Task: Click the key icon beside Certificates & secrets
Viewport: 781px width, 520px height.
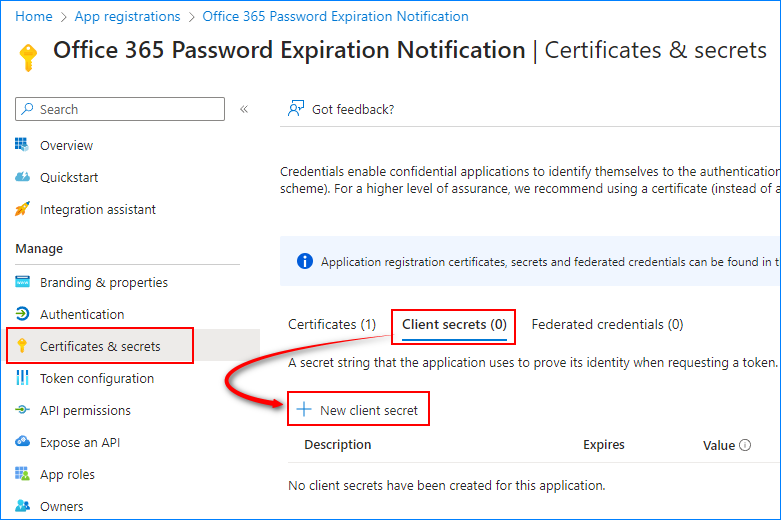Action: (22, 346)
